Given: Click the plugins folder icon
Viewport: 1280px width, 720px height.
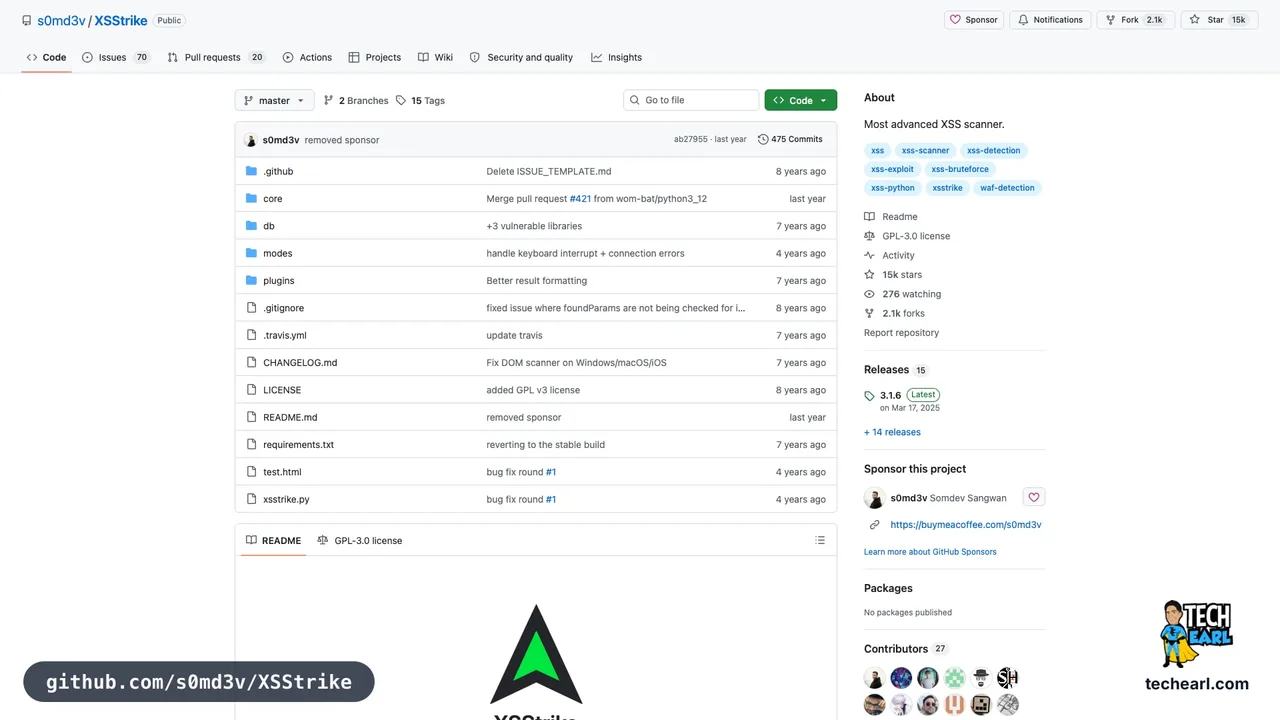Looking at the screenshot, I should tap(252, 281).
